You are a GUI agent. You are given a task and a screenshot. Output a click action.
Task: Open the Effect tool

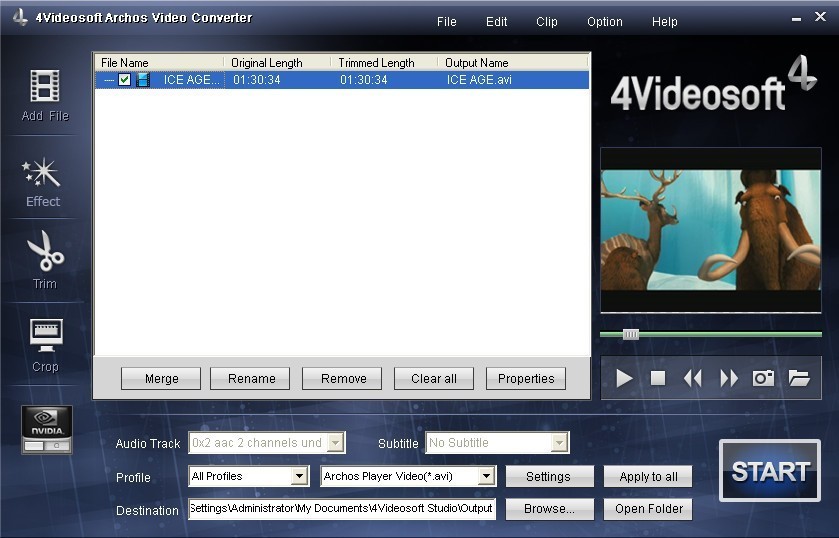pyautogui.click(x=43, y=173)
